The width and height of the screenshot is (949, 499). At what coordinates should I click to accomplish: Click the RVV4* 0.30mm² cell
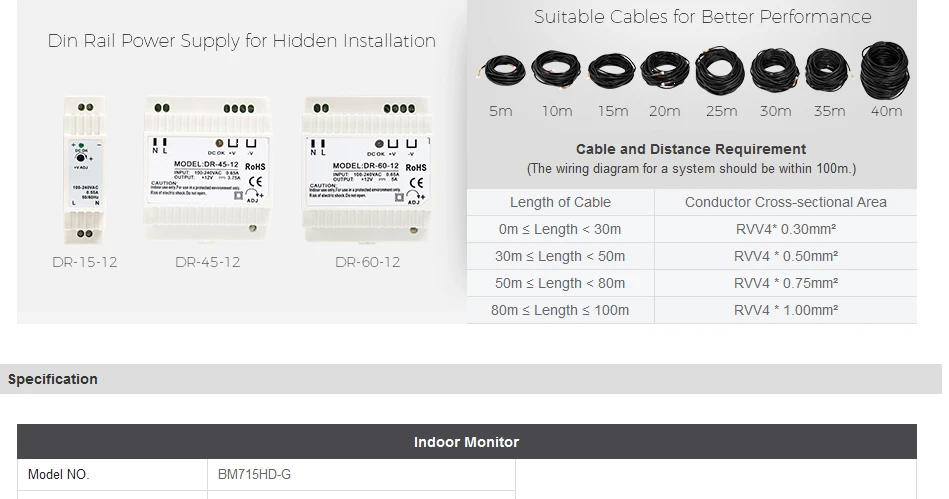pyautogui.click(x=786, y=230)
